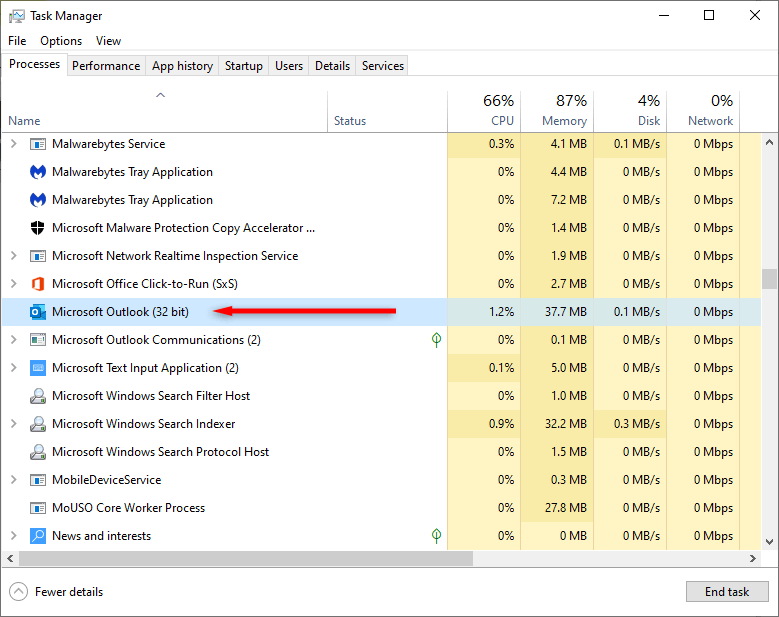The height and width of the screenshot is (617, 779).
Task: Click the Task Manager title bar icon
Action: [x=16, y=16]
